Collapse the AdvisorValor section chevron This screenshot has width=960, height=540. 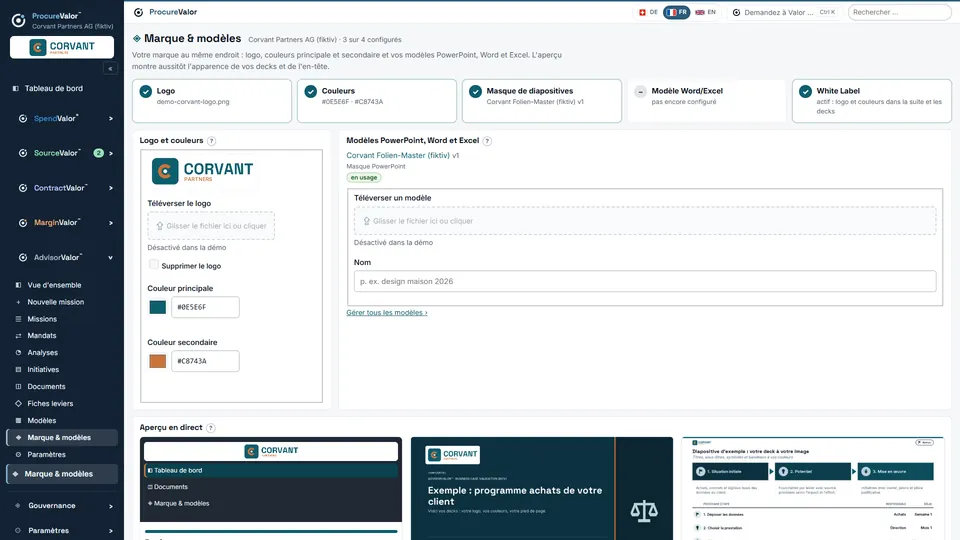tap(111, 258)
